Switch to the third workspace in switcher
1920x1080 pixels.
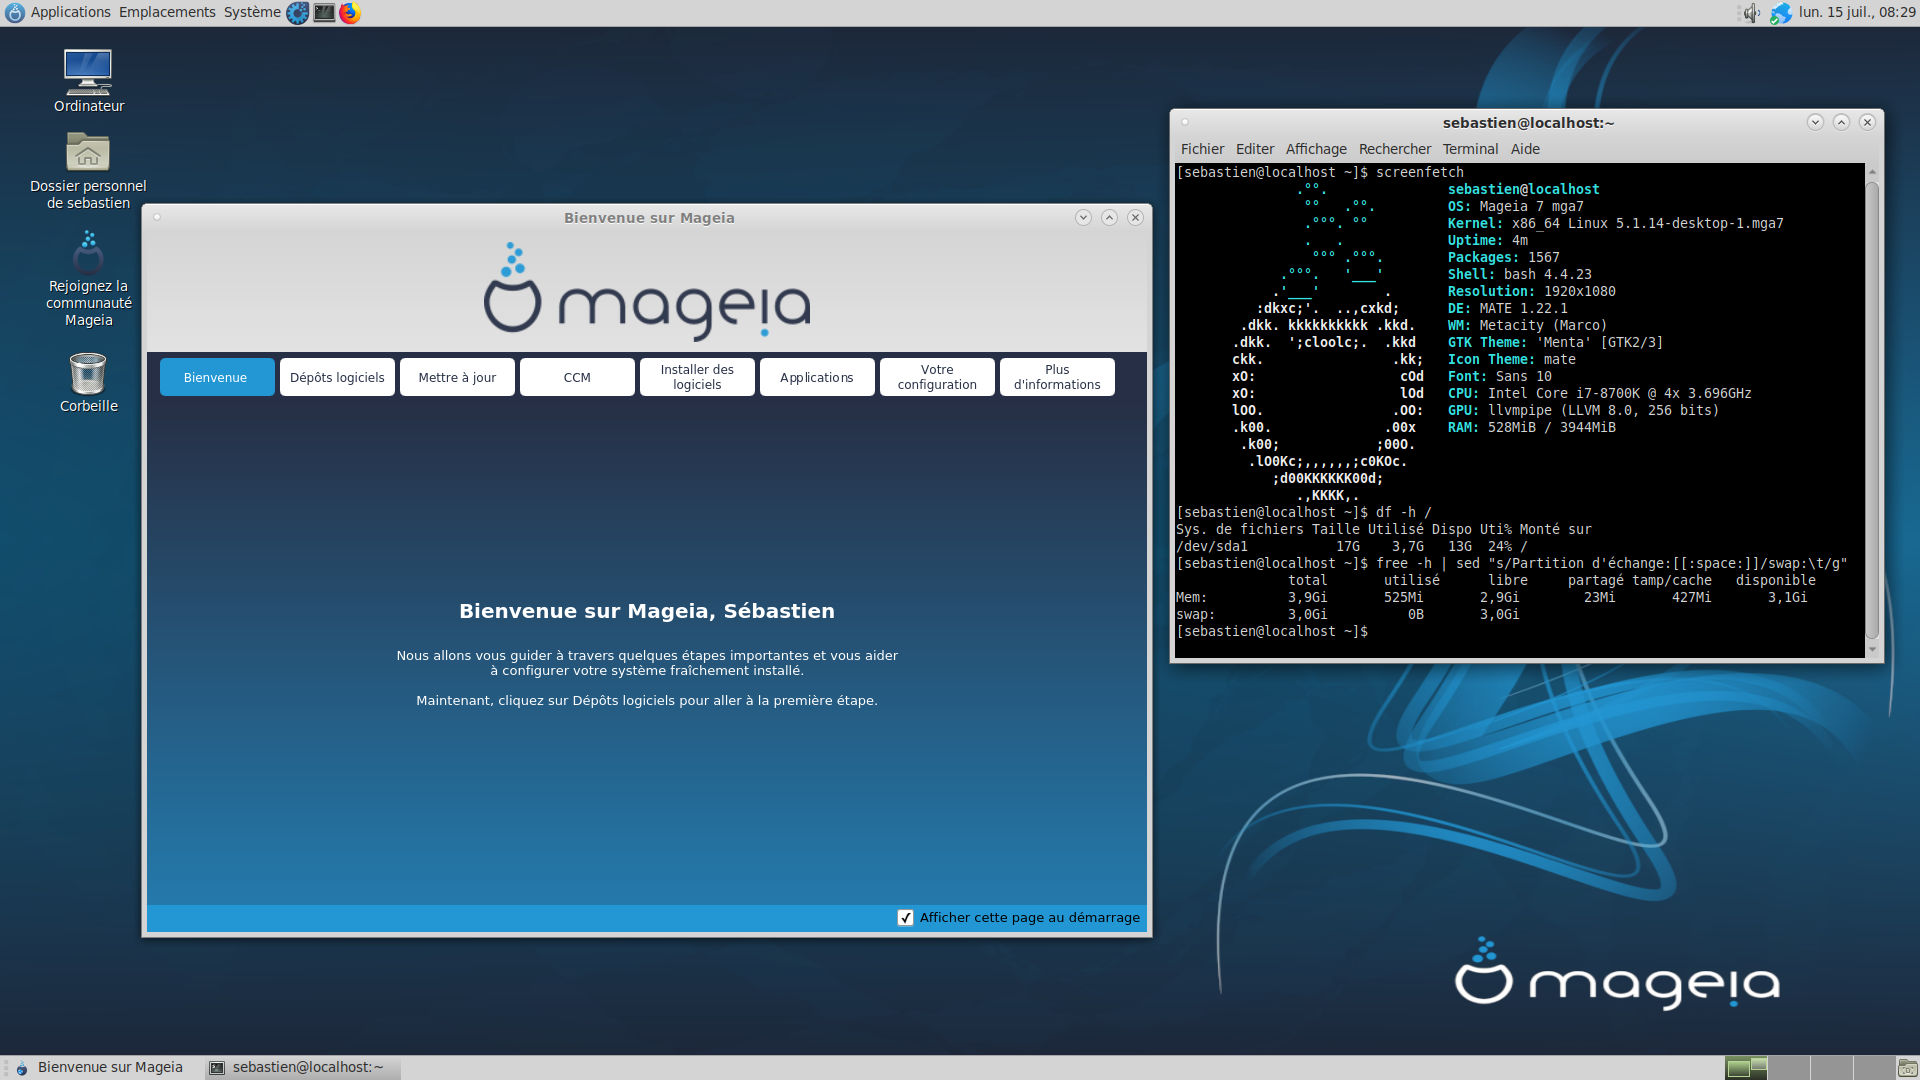(1833, 1068)
